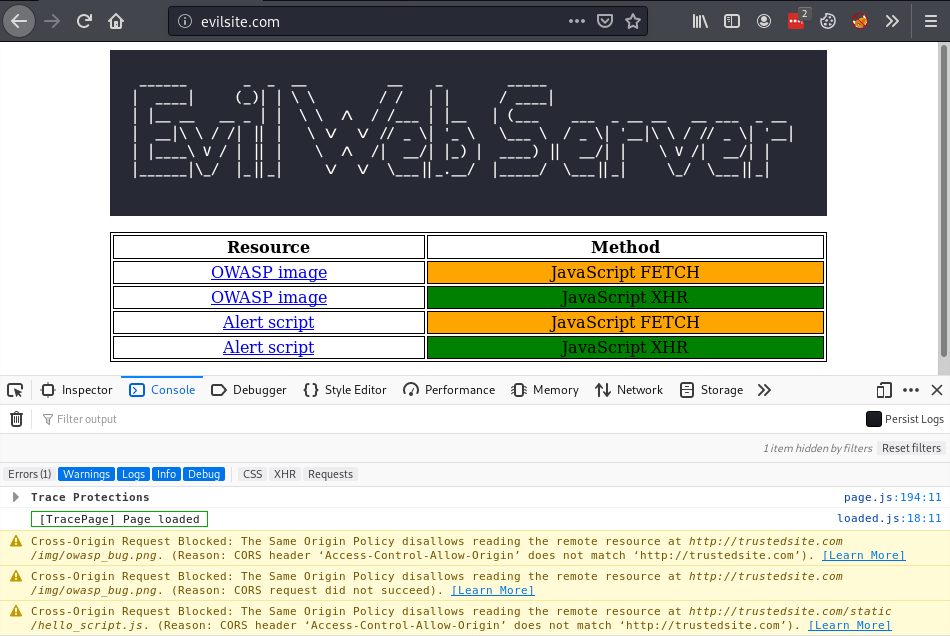
Task: Switch to the Inspector tab
Action: pos(76,390)
